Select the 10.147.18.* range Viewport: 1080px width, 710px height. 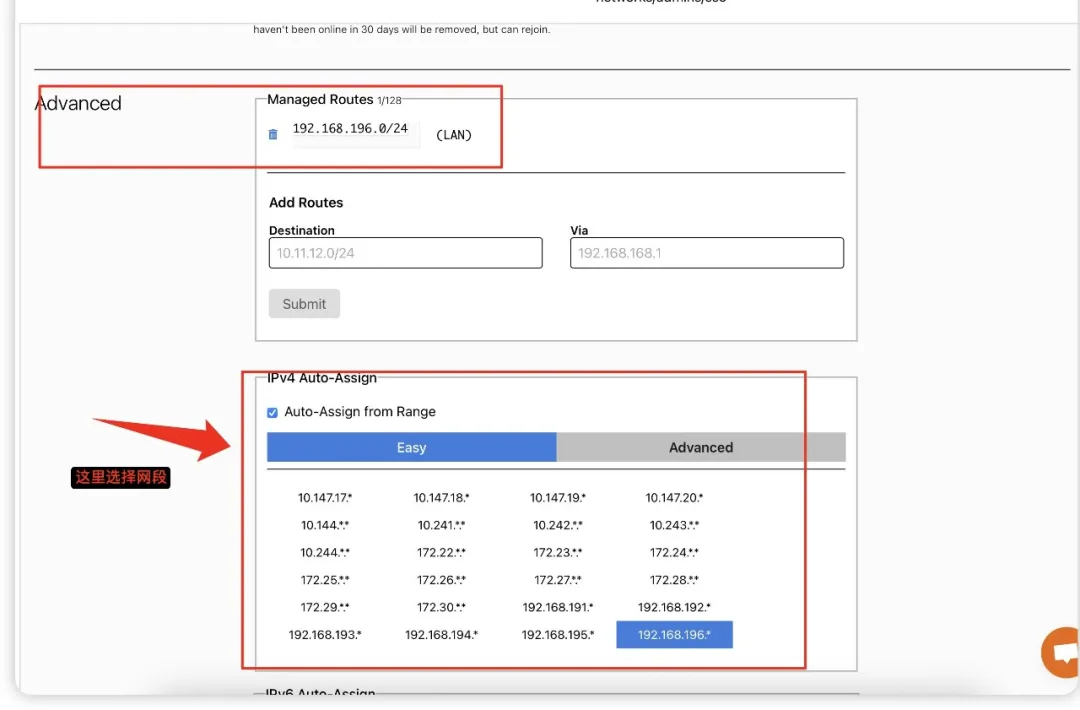point(442,497)
